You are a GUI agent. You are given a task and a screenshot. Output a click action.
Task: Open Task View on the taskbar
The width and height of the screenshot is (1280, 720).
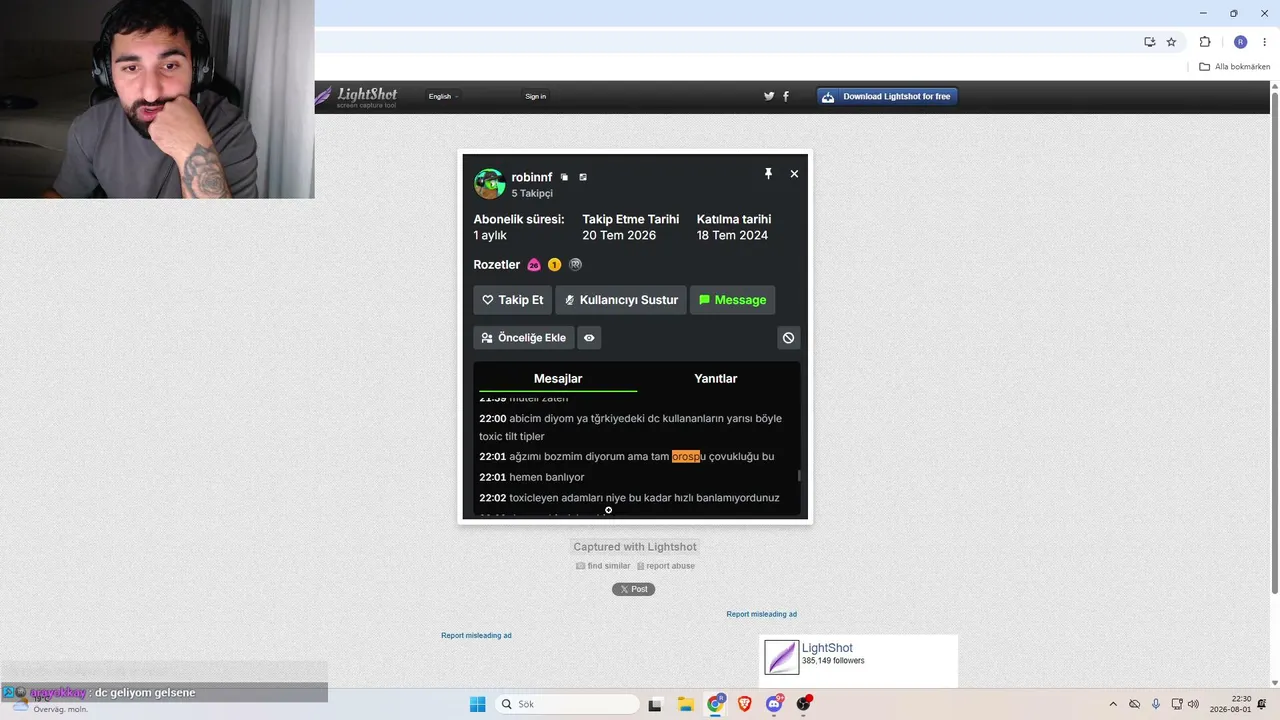(x=655, y=704)
